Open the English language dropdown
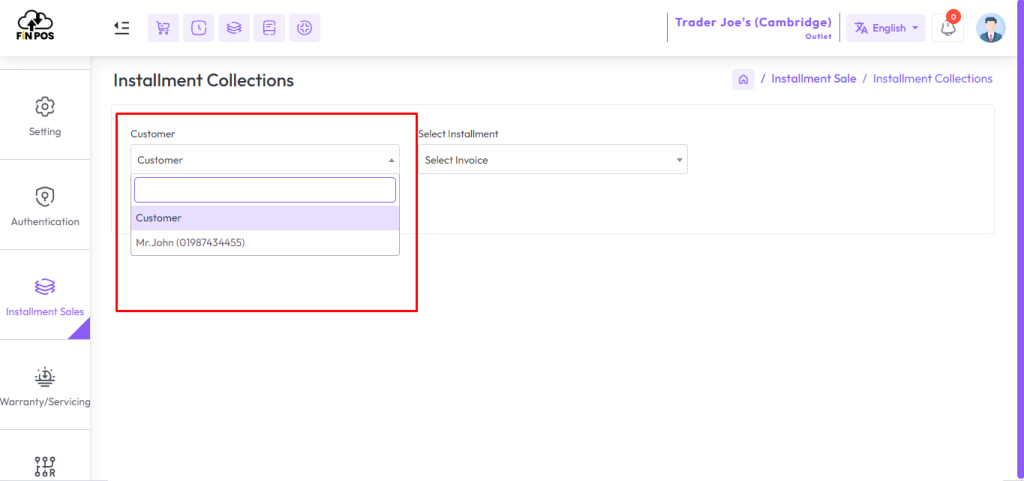 (x=886, y=28)
